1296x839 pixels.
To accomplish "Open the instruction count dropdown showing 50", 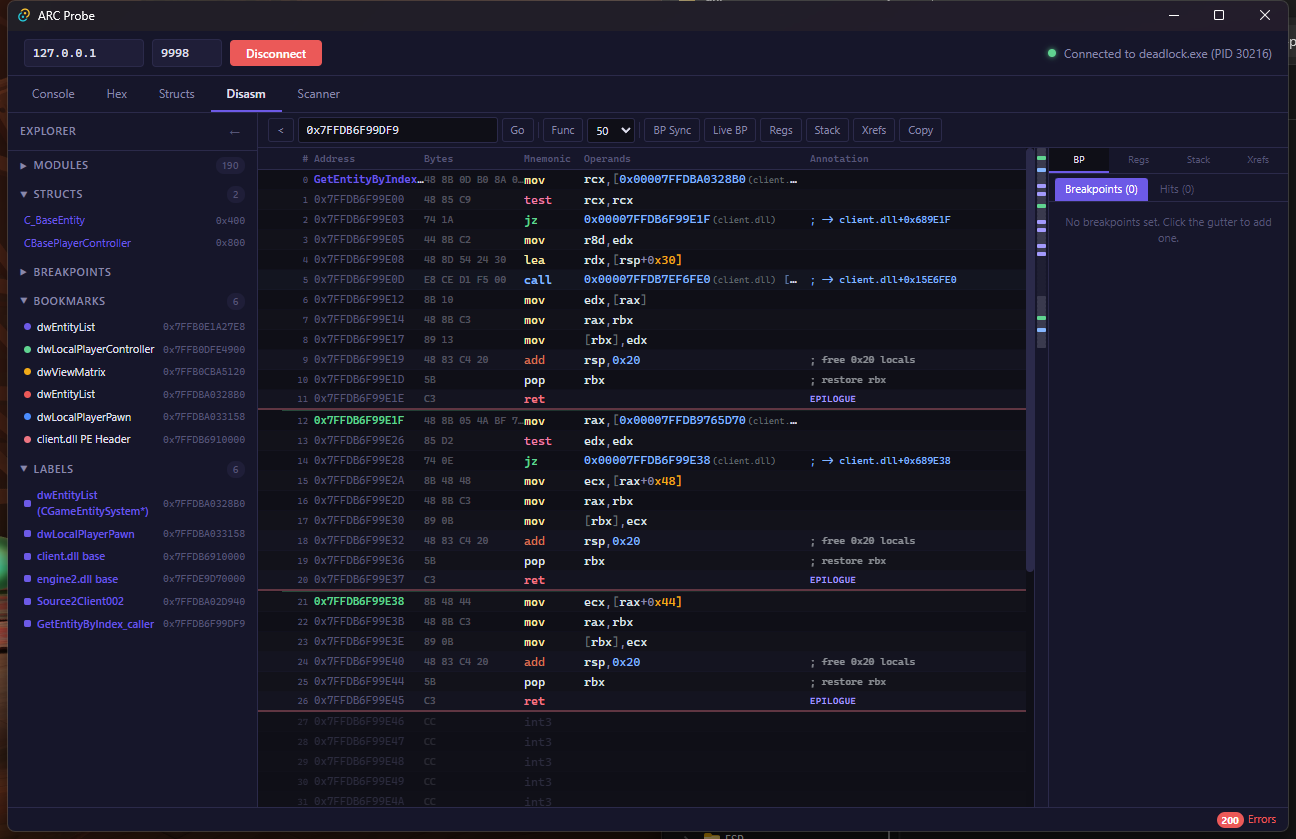I will 611,130.
